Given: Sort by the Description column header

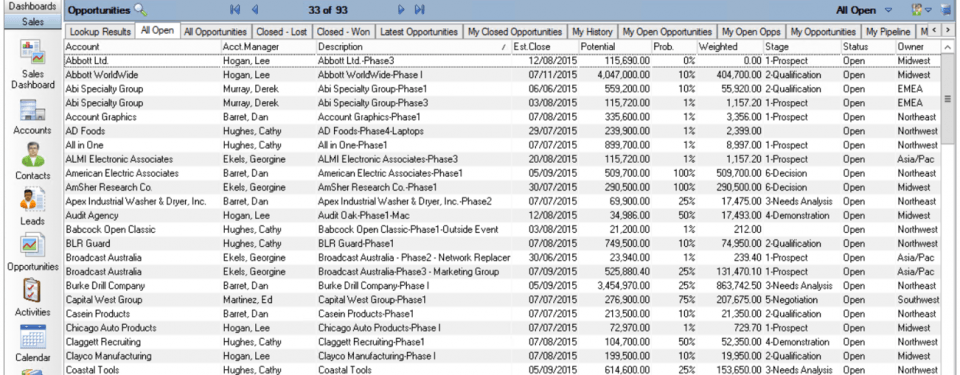Looking at the screenshot, I should click(x=413, y=47).
